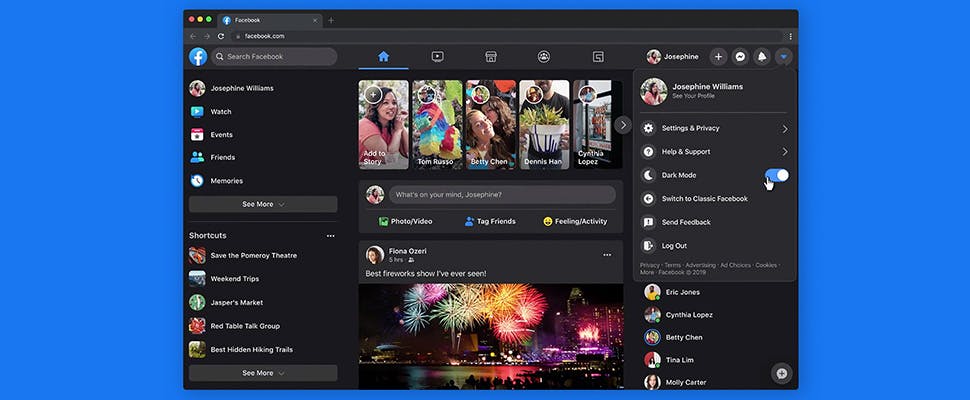Open Memories in the left sidebar
Viewport: 970px width, 400px height.
click(x=264, y=181)
